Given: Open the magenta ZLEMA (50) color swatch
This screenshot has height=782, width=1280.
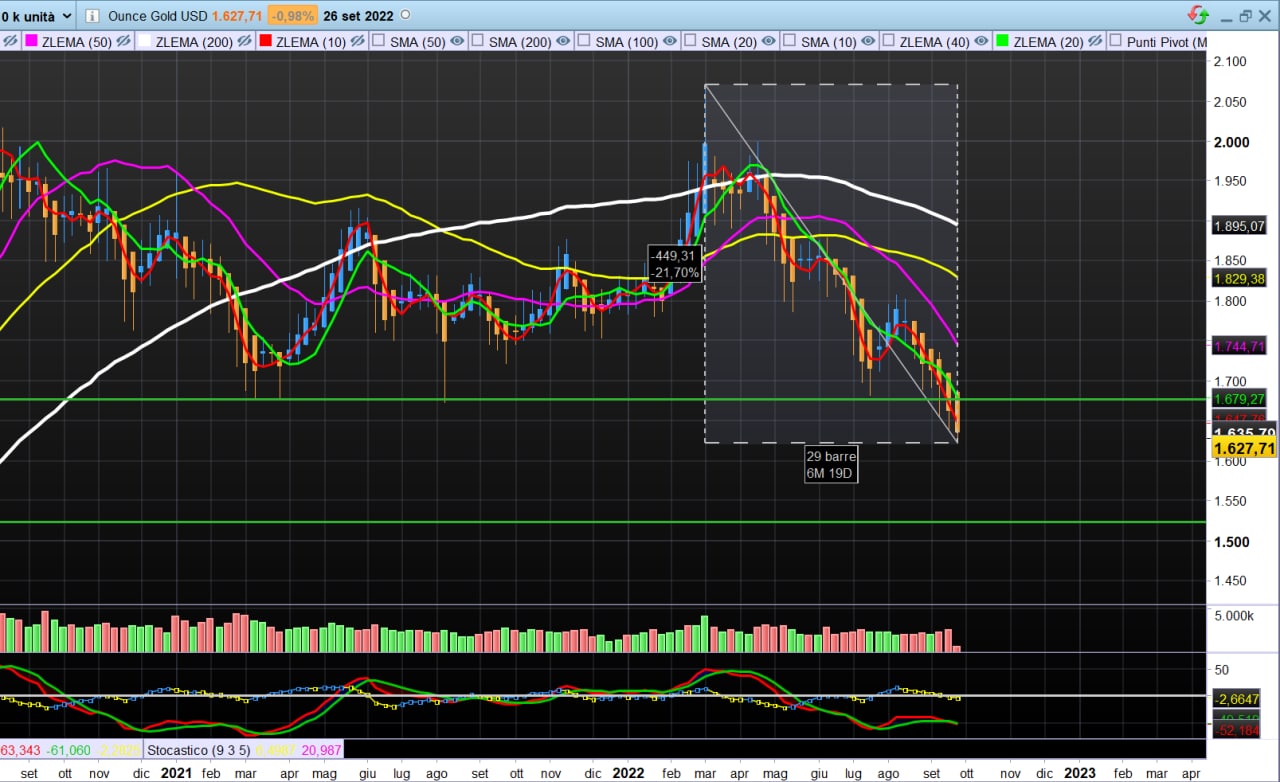Looking at the screenshot, I should [x=31, y=42].
